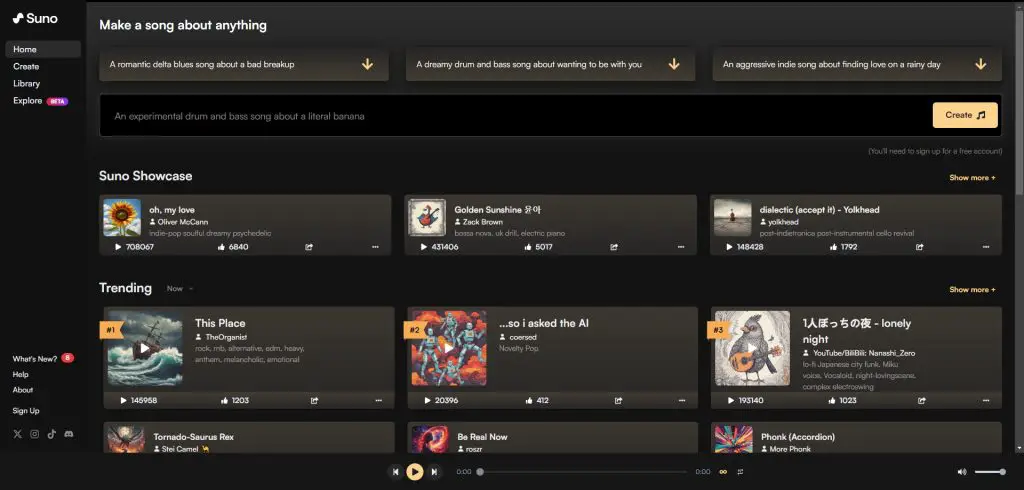Like the song "Golden Sunshine"

click(x=527, y=246)
